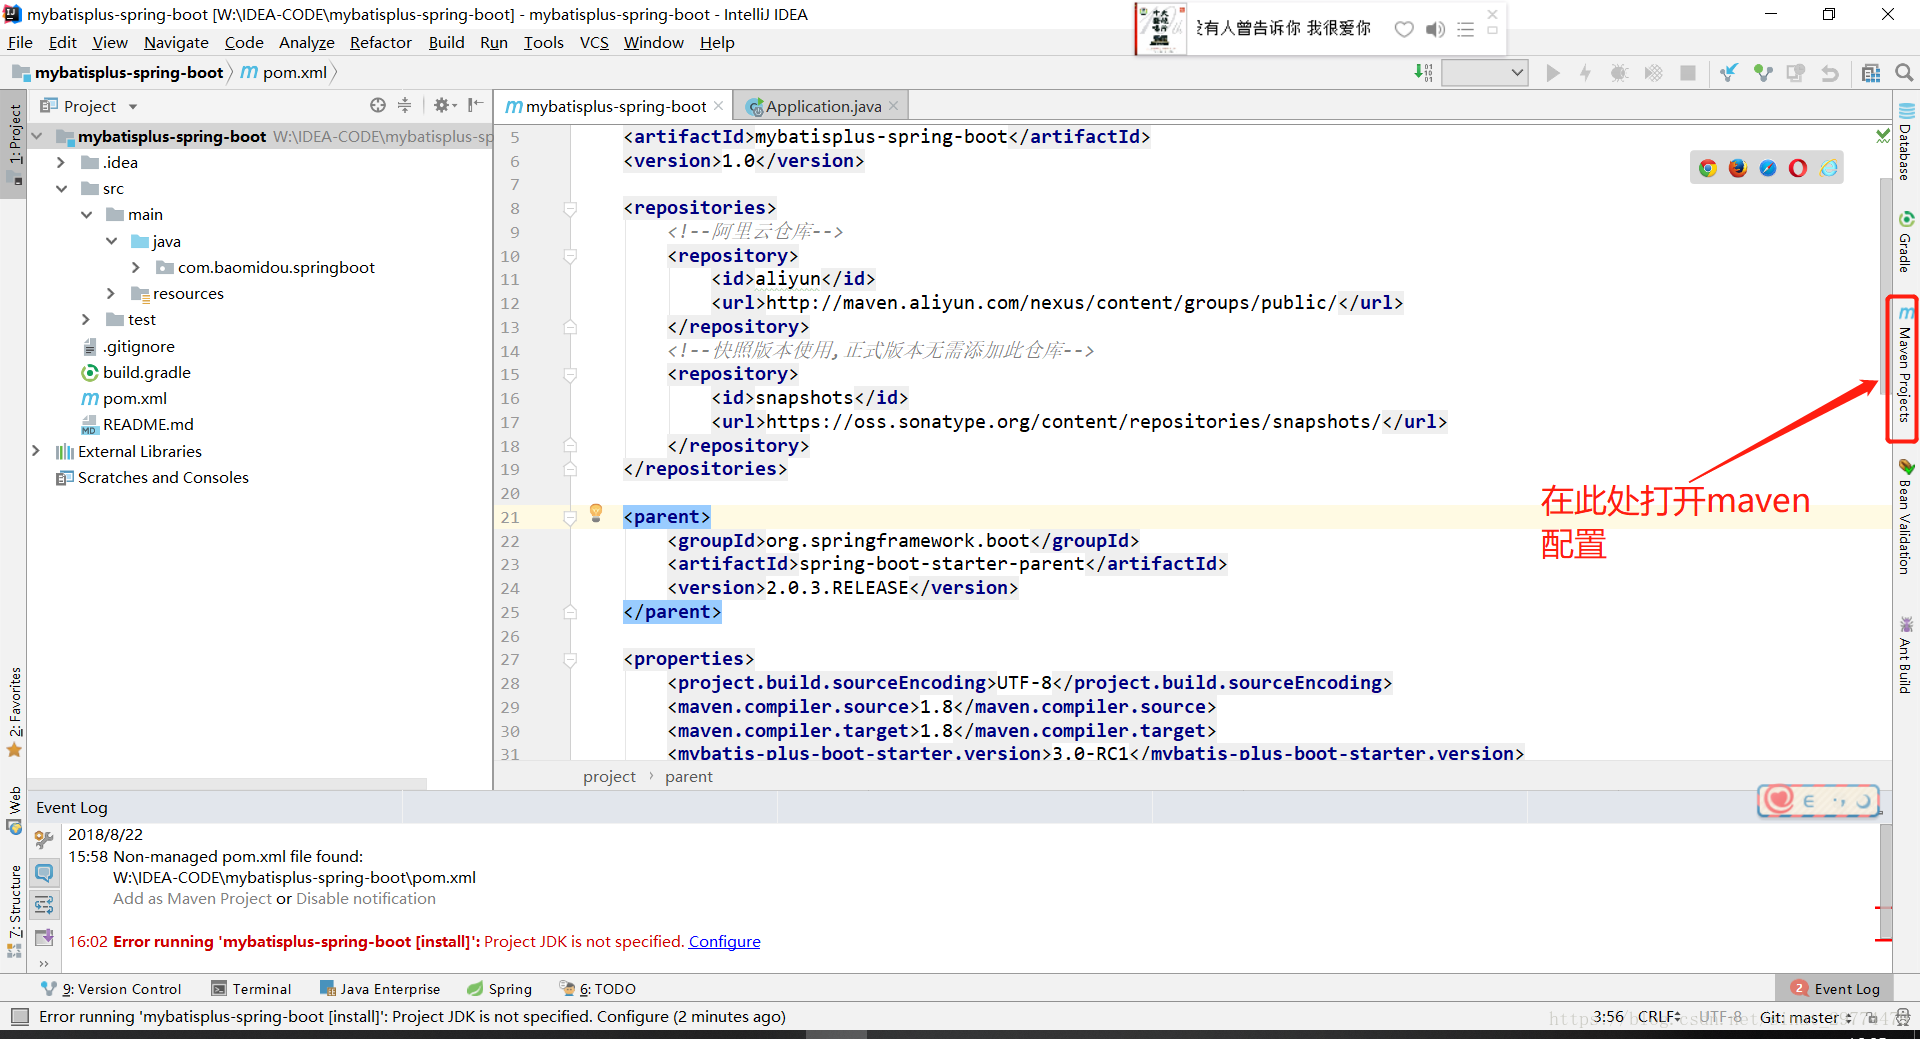The image size is (1920, 1039).
Task: Open the Navigate menu
Action: coord(176,42)
